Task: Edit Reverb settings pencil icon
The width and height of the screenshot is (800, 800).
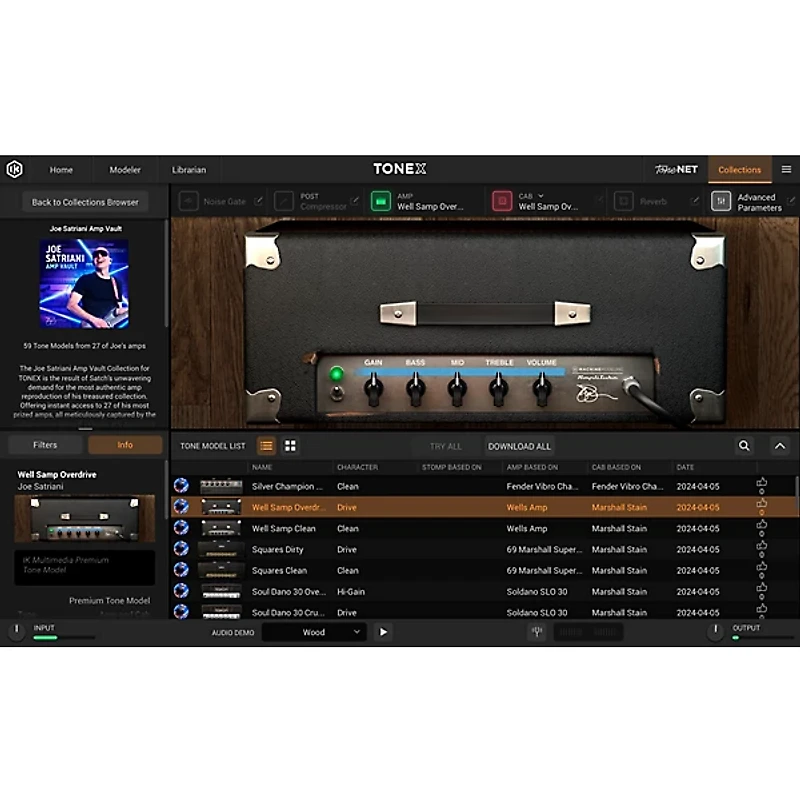Action: [694, 201]
